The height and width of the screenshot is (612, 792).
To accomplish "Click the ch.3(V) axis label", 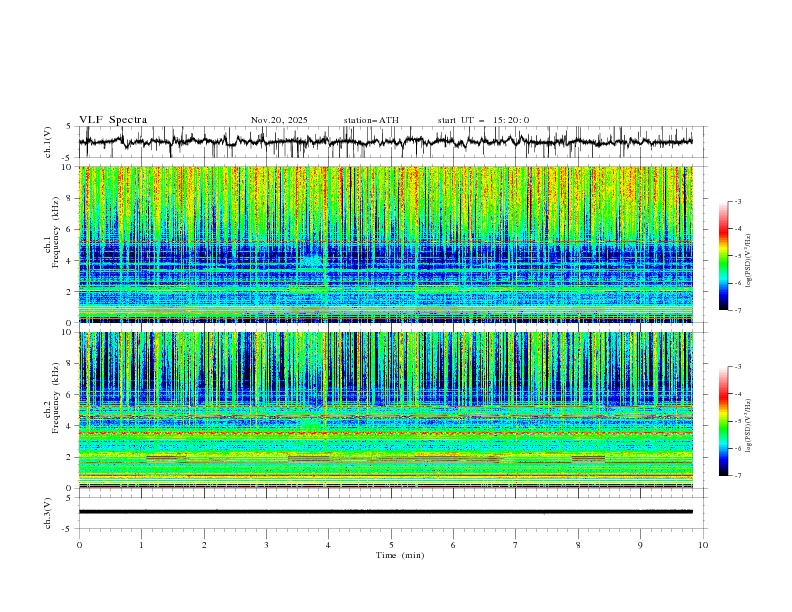I will click(x=48, y=513).
